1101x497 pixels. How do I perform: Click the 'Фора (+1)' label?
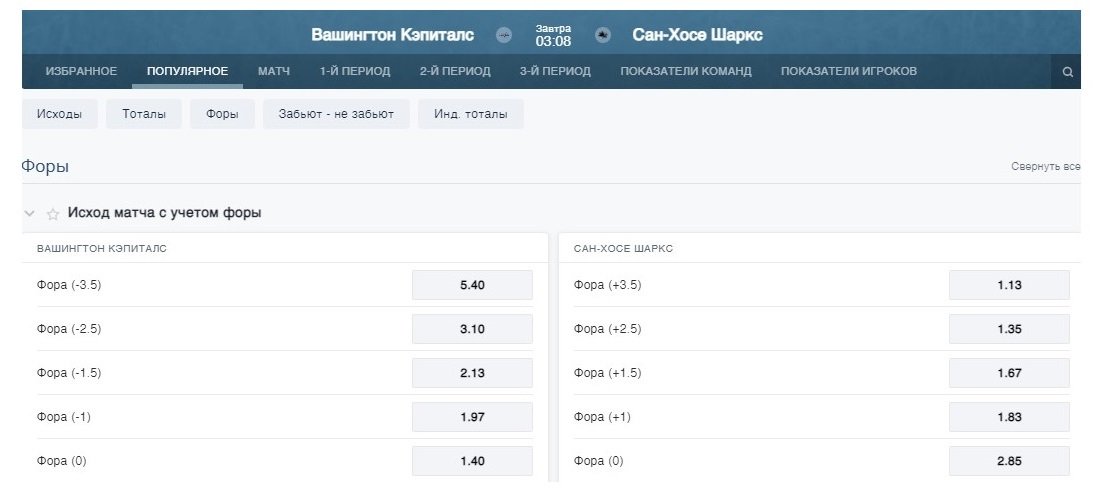602,417
